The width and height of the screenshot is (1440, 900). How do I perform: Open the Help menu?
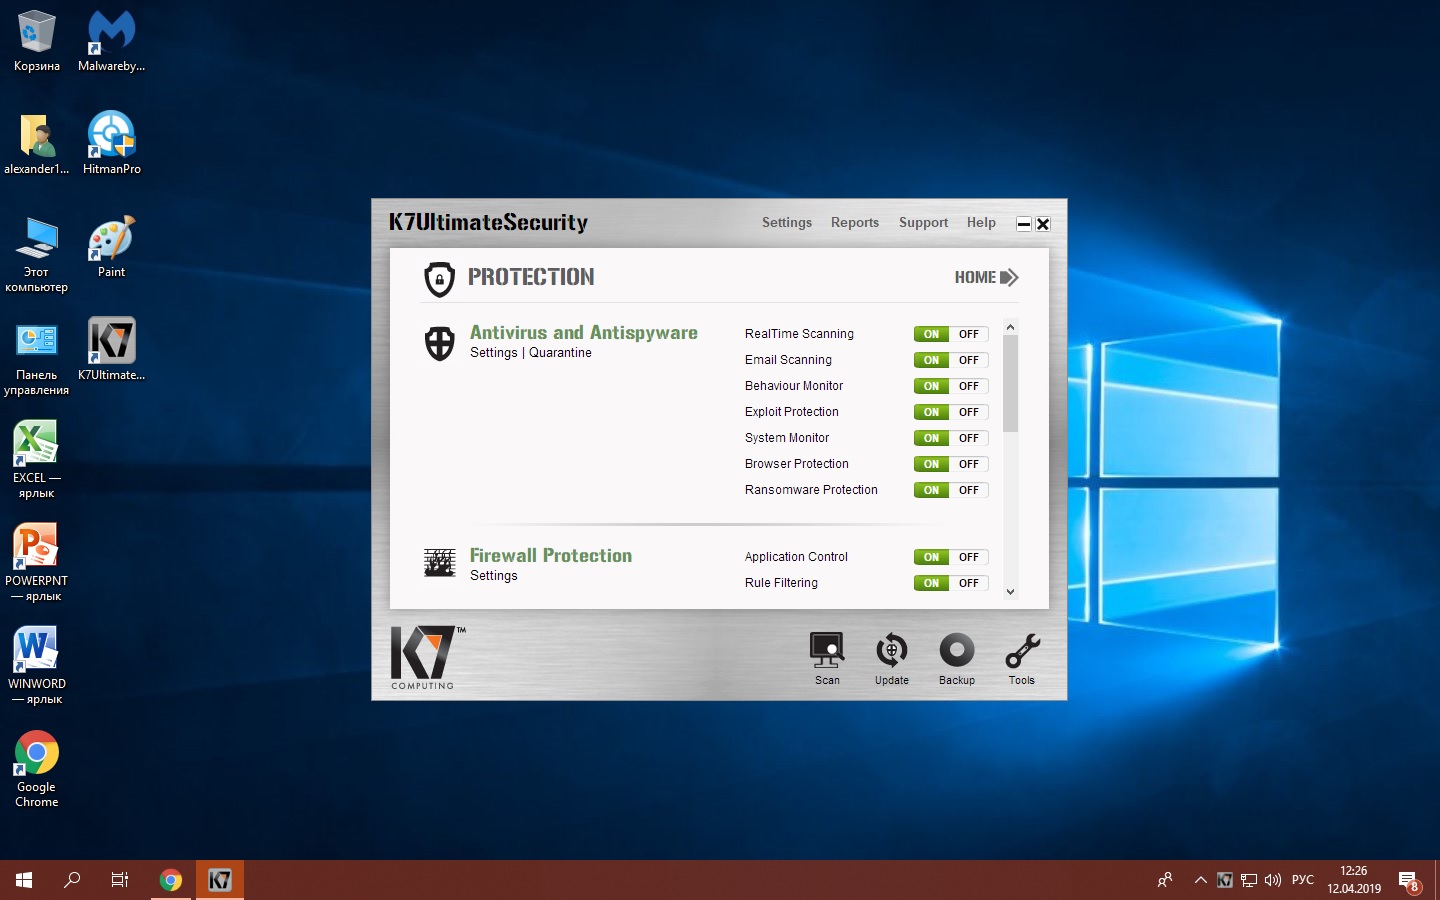pos(981,223)
